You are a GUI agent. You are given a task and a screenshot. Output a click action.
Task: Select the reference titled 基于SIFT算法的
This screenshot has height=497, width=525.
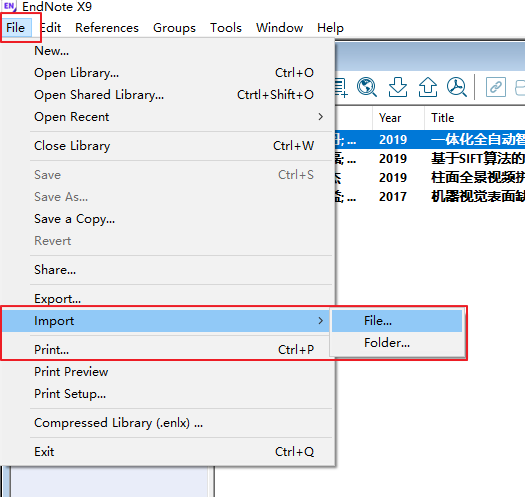tap(430, 158)
